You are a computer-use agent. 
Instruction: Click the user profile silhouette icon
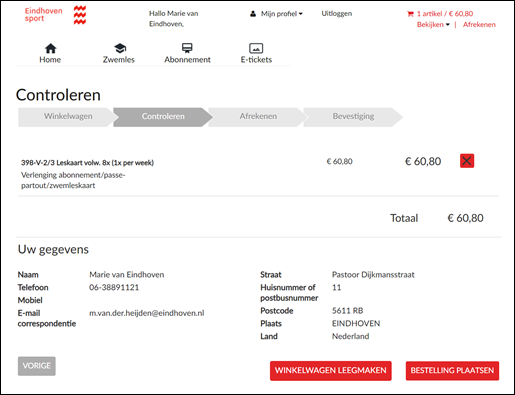[253, 14]
